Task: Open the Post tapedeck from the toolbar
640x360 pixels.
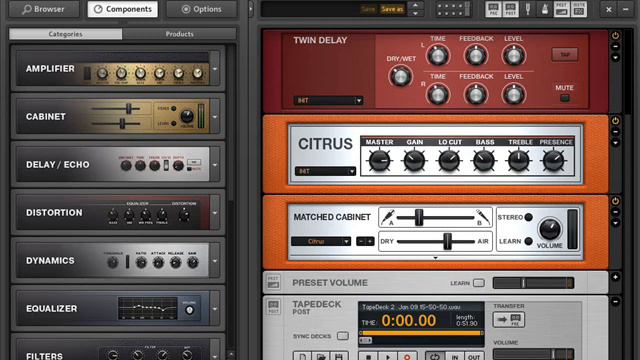Action: [510, 9]
